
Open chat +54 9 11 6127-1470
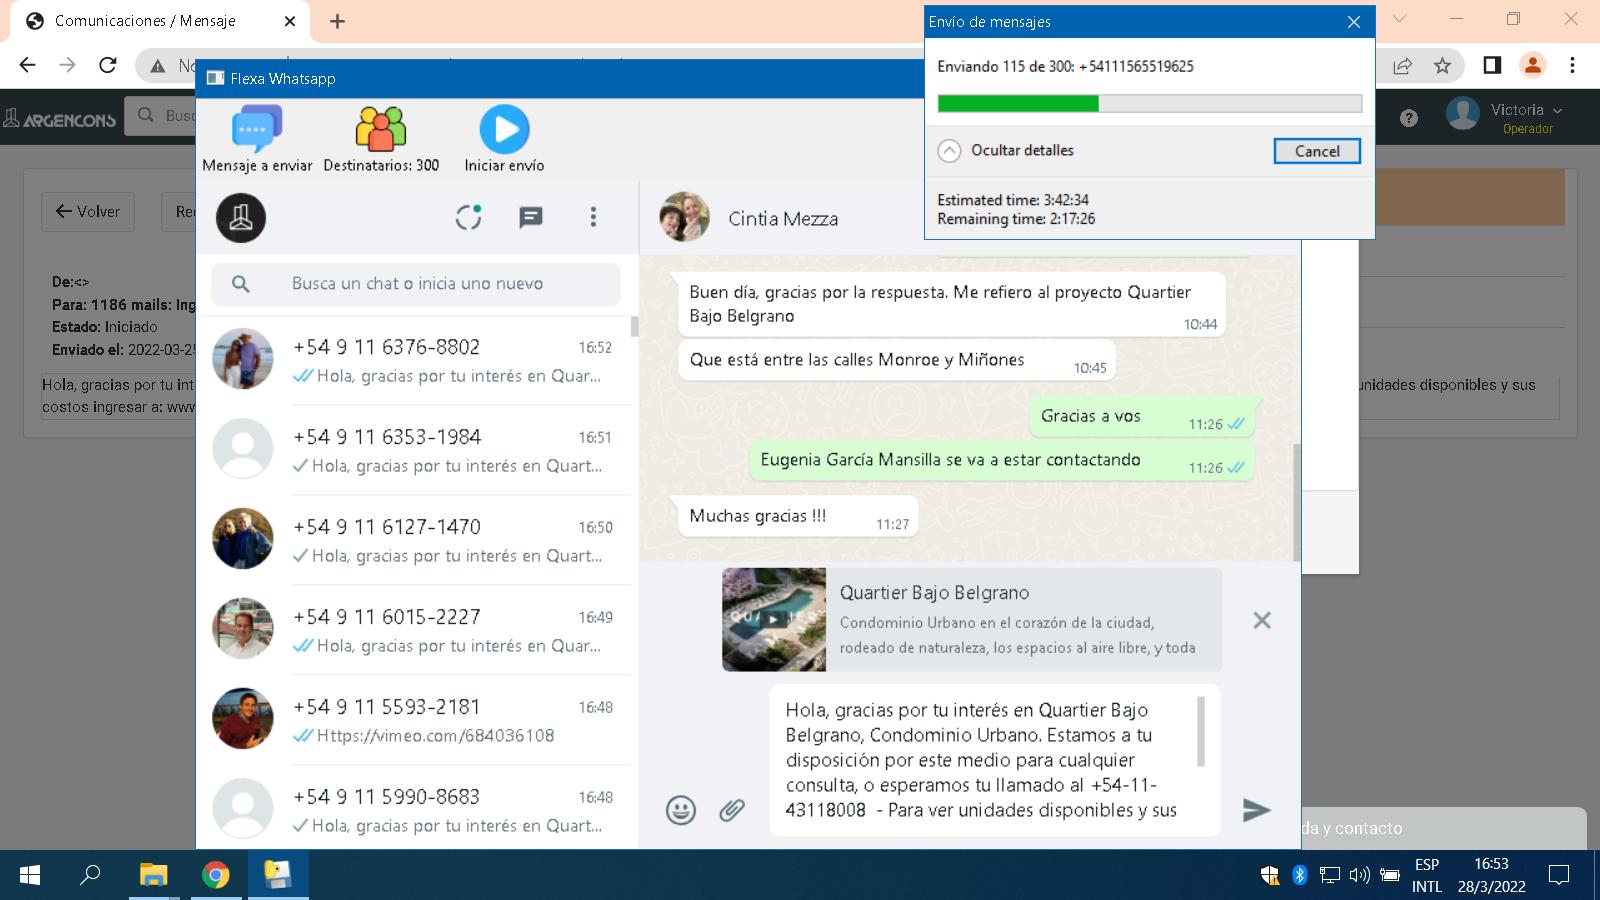416,540
